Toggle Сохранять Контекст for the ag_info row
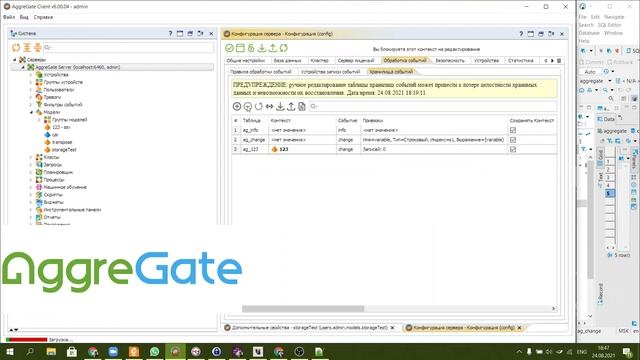 (513, 130)
